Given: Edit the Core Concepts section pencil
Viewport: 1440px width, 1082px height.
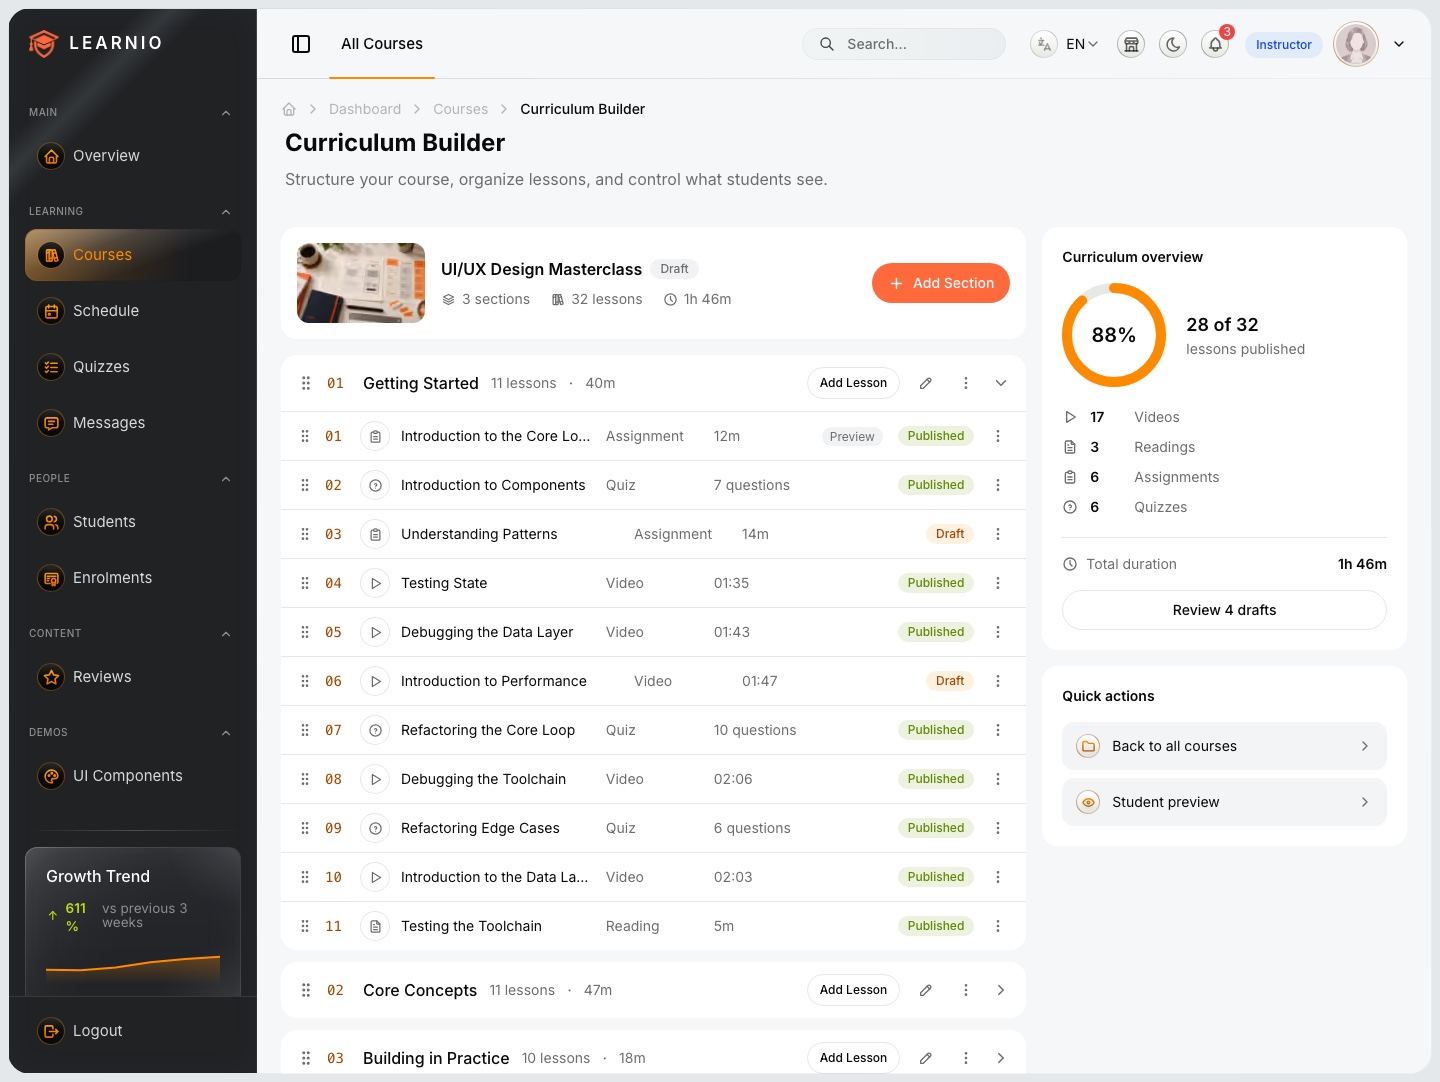Looking at the screenshot, I should [926, 990].
